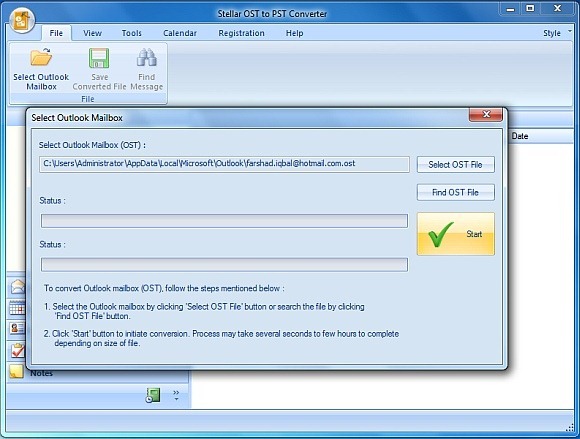Viewport: 580px width, 439px height.
Task: Switch to the File ribbon tab
Action: pos(56,33)
